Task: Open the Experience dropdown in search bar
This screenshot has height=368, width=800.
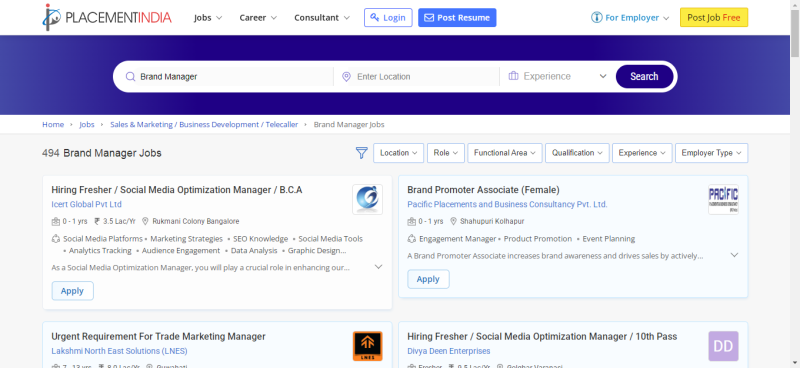Action: pos(558,77)
